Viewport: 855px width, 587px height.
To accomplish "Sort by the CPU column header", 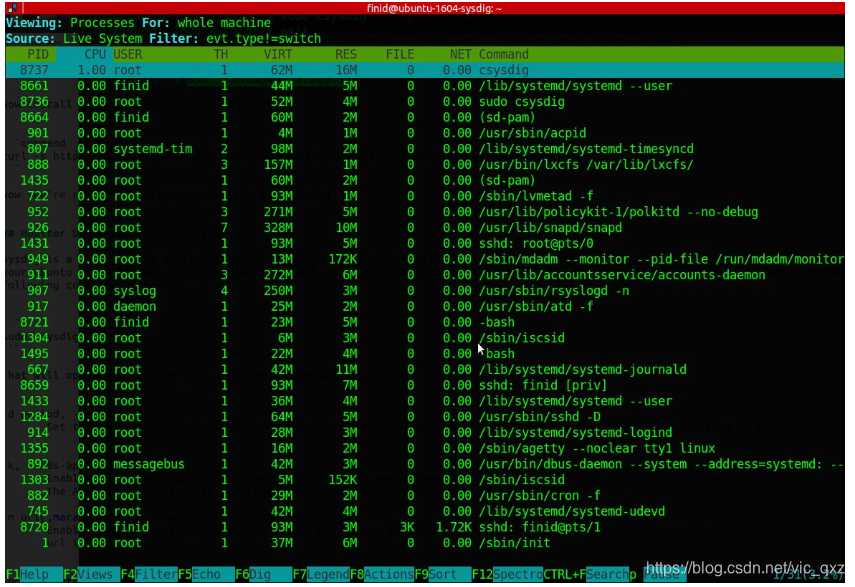I will (95, 55).
